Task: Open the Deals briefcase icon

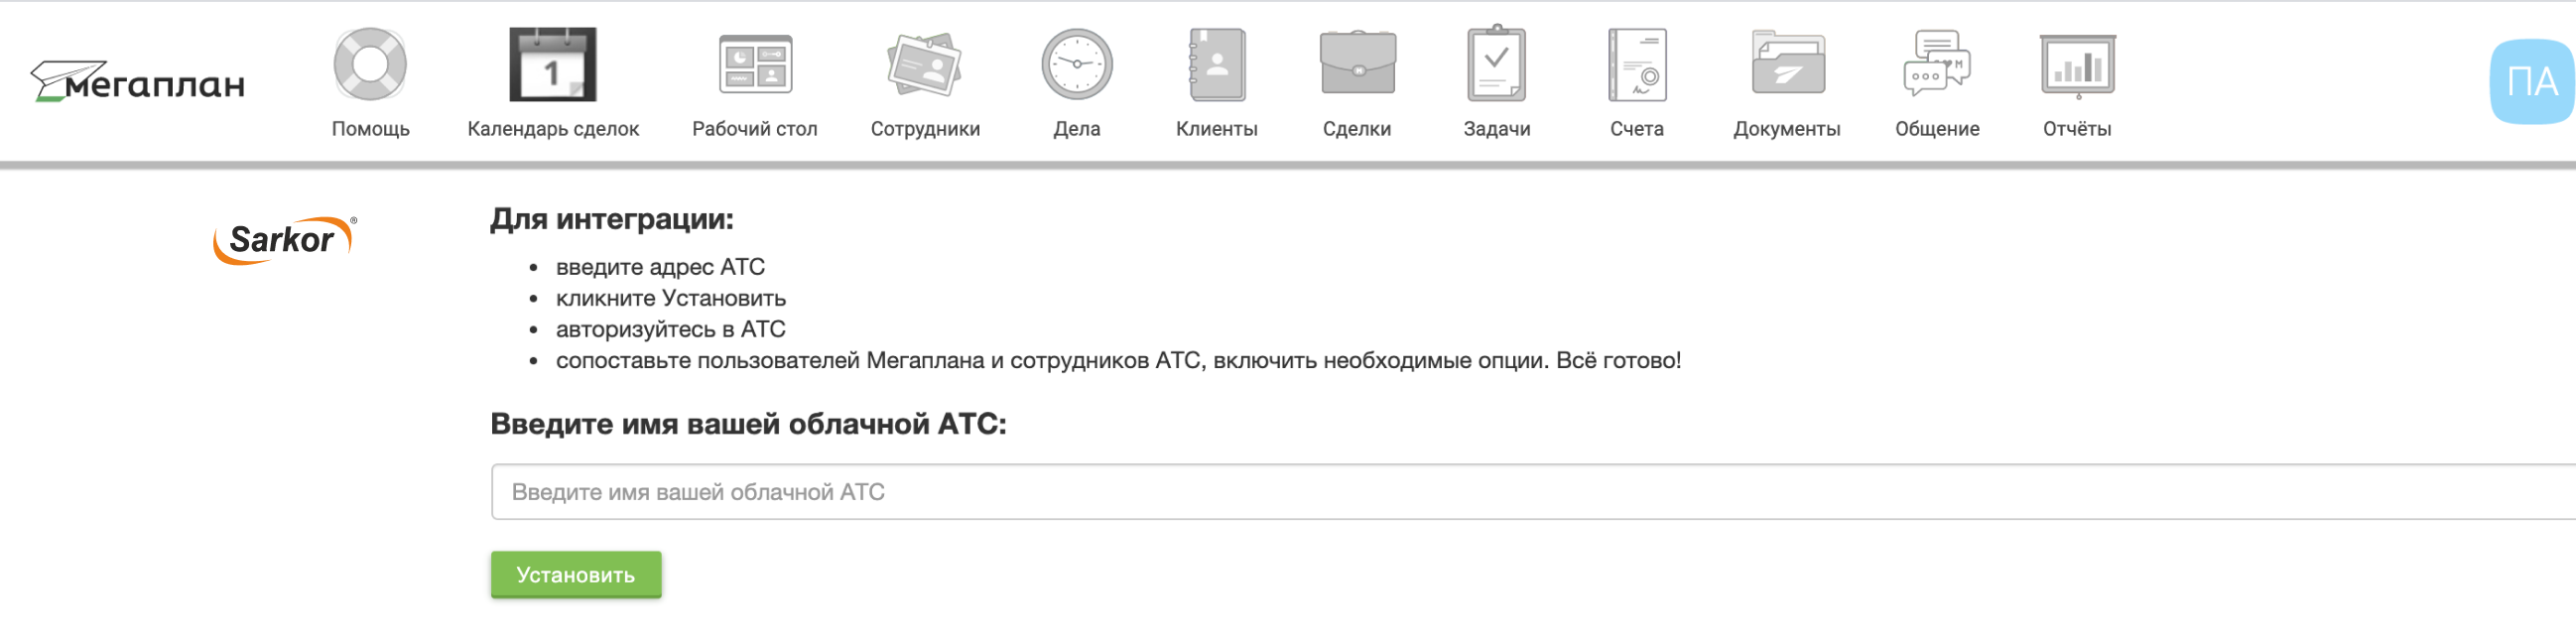Action: click(x=1357, y=65)
